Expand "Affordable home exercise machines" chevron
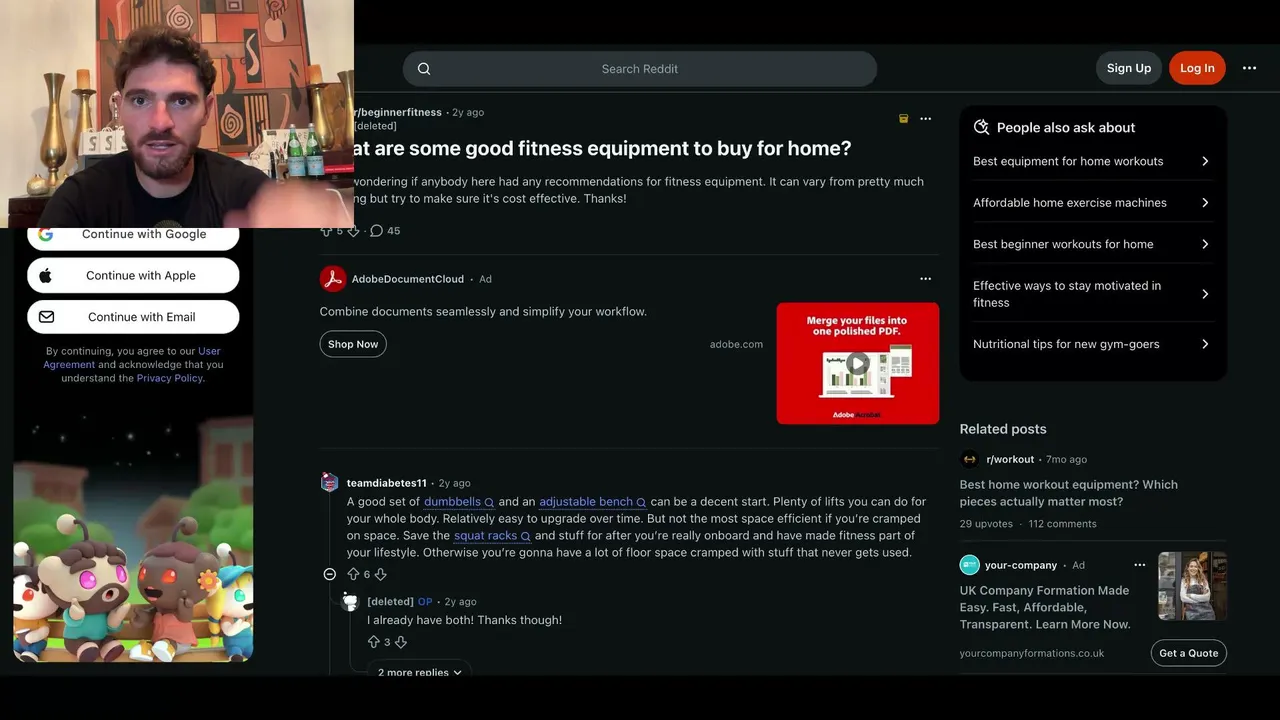The width and height of the screenshot is (1280, 720). click(x=1205, y=203)
